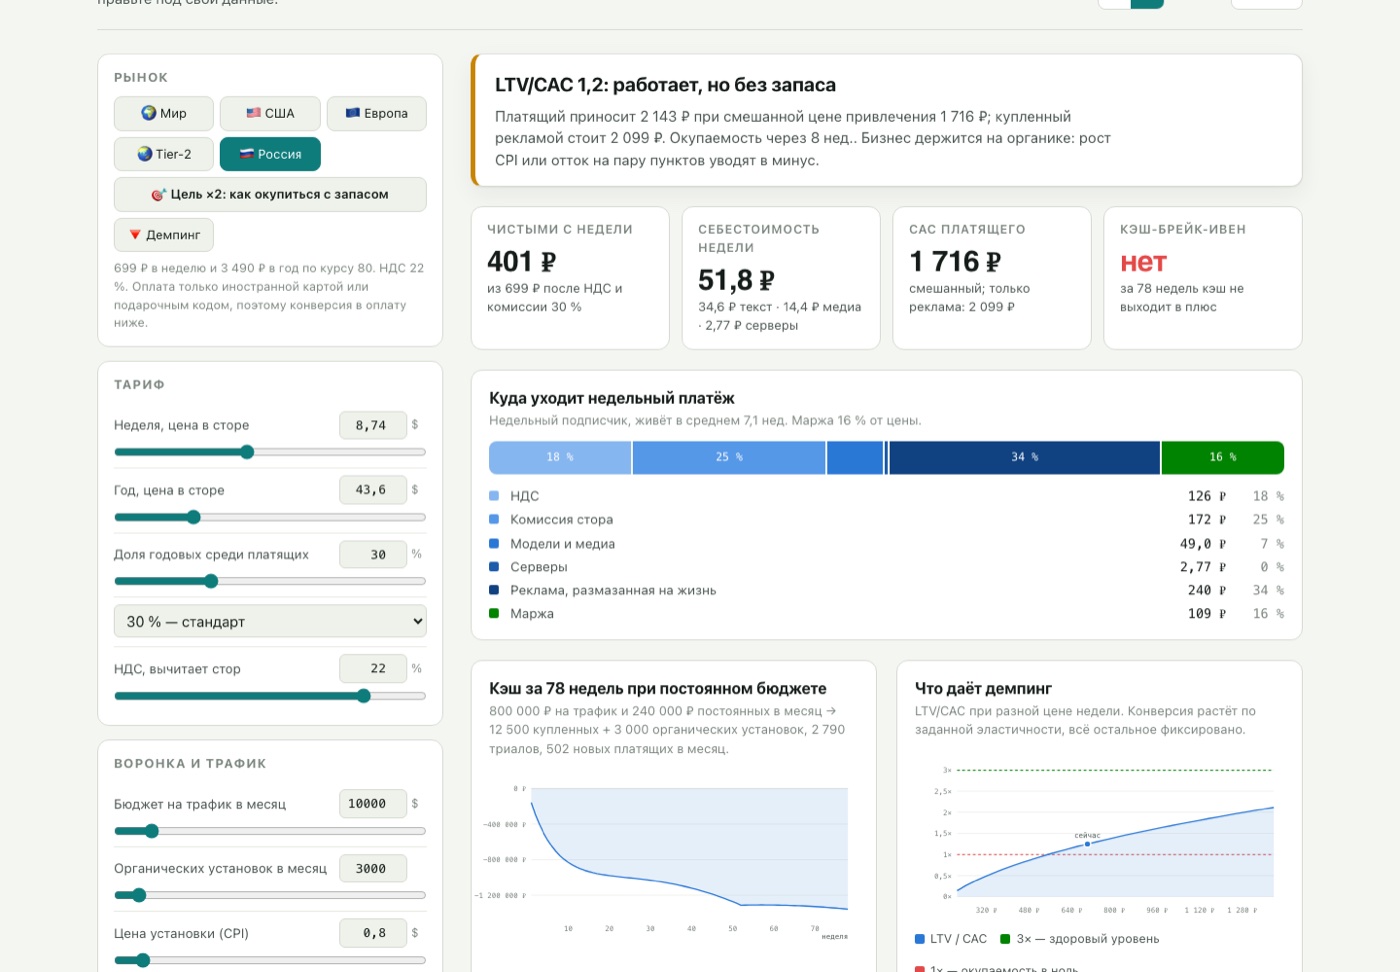
Task: Choose the США market preset
Action: pyautogui.click(x=270, y=113)
